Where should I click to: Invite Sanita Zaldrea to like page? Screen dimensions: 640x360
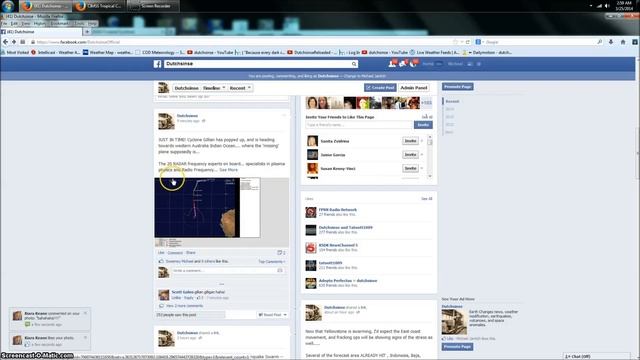(410, 141)
